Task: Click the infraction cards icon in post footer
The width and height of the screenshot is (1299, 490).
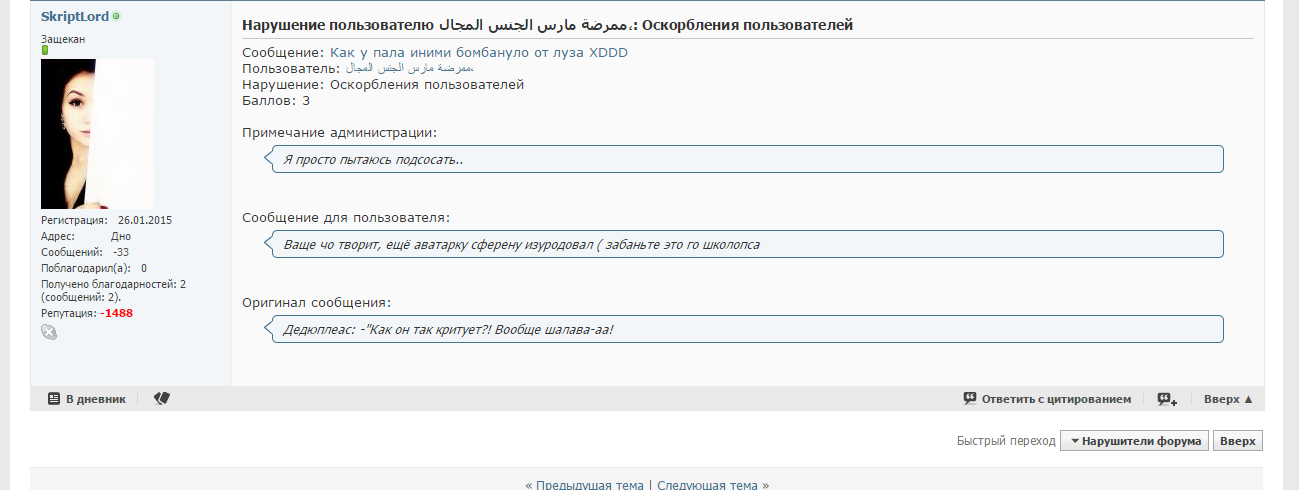Action: click(162, 398)
